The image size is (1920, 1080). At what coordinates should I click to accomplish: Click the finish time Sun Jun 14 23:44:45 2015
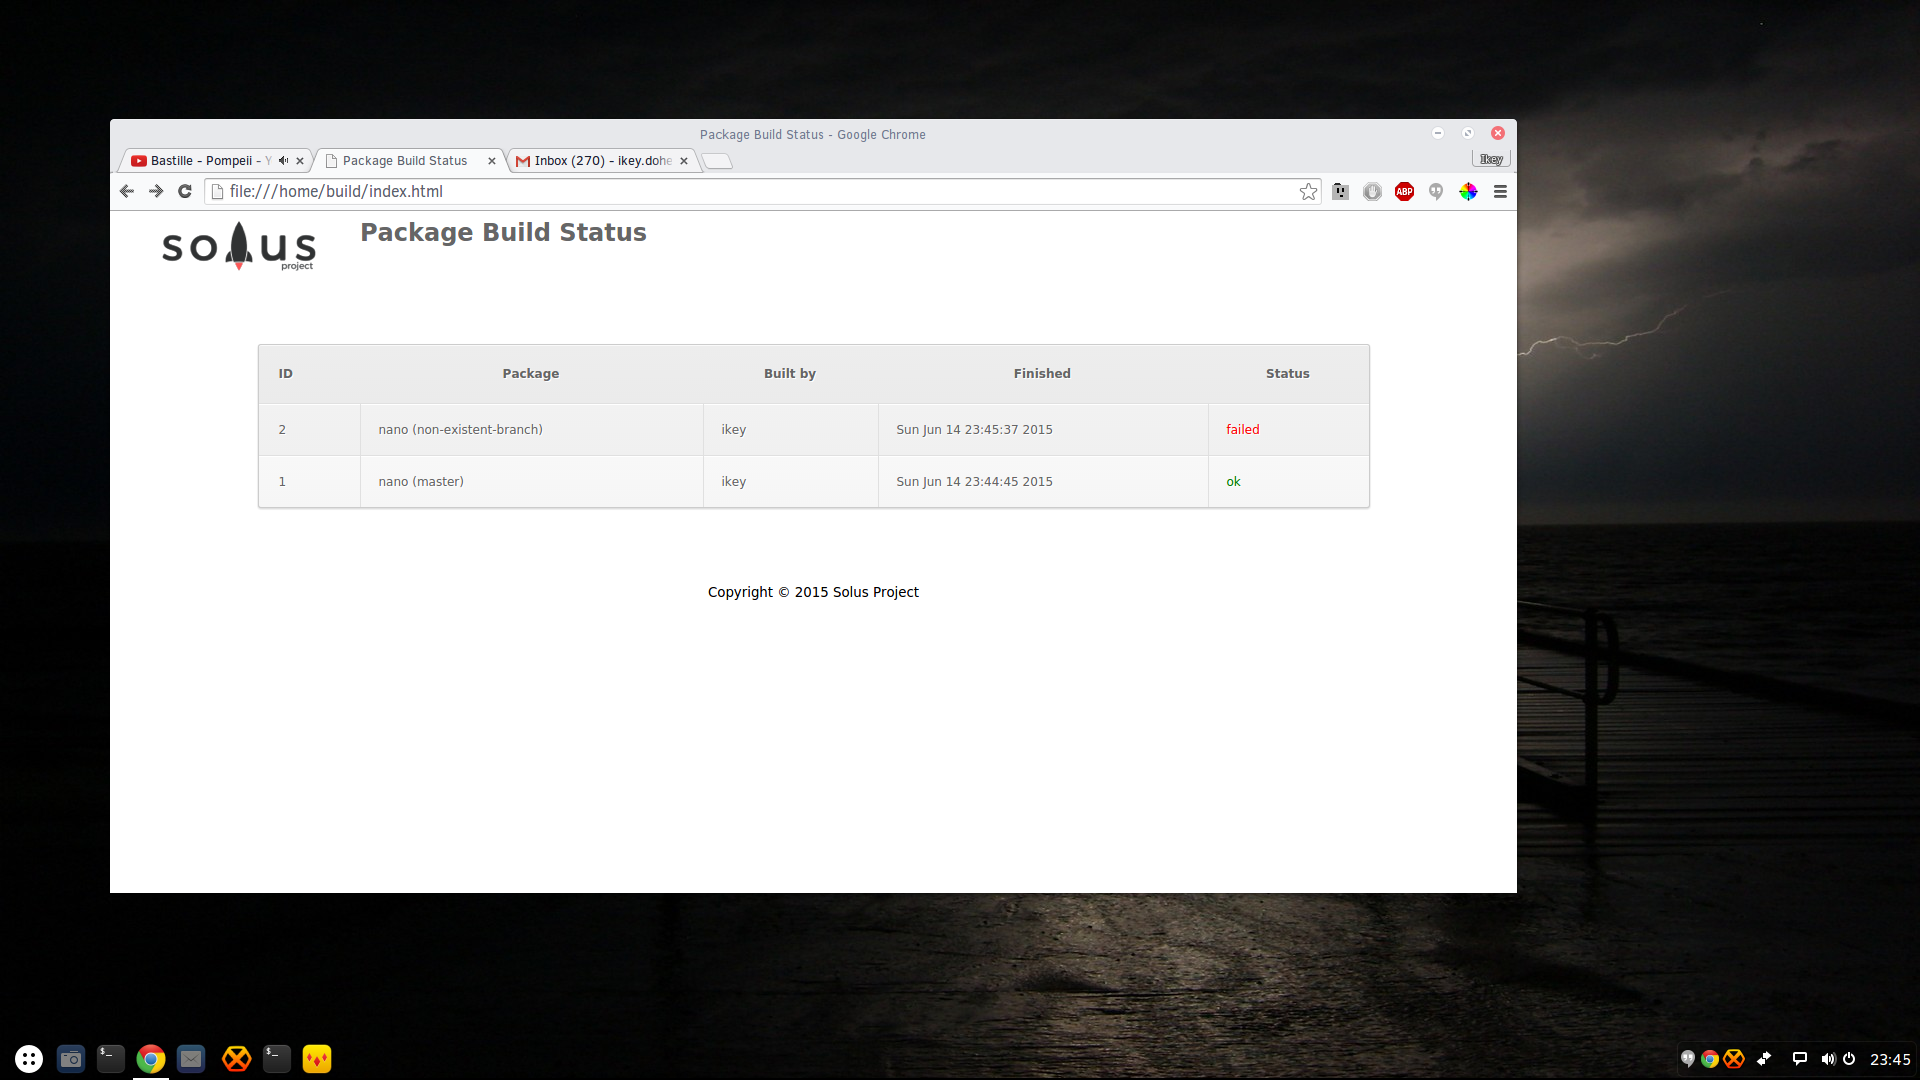[974, 481]
